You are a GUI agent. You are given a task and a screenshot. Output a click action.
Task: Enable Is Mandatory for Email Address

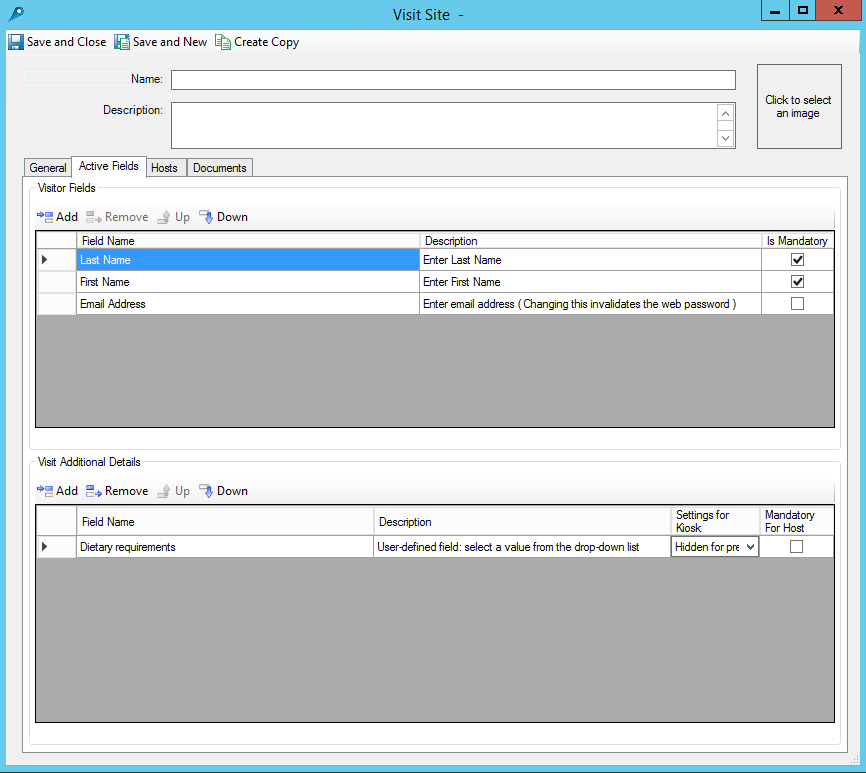point(797,304)
